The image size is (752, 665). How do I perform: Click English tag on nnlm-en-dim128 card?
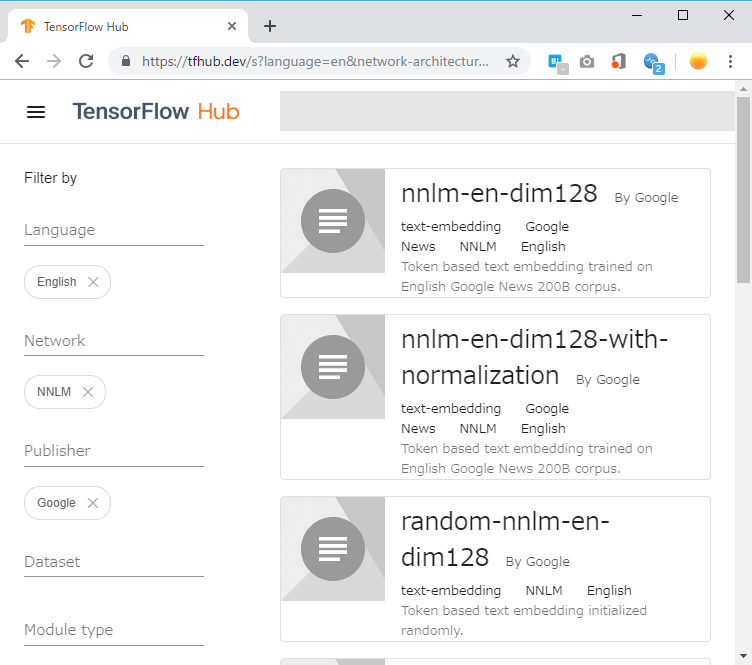click(543, 247)
